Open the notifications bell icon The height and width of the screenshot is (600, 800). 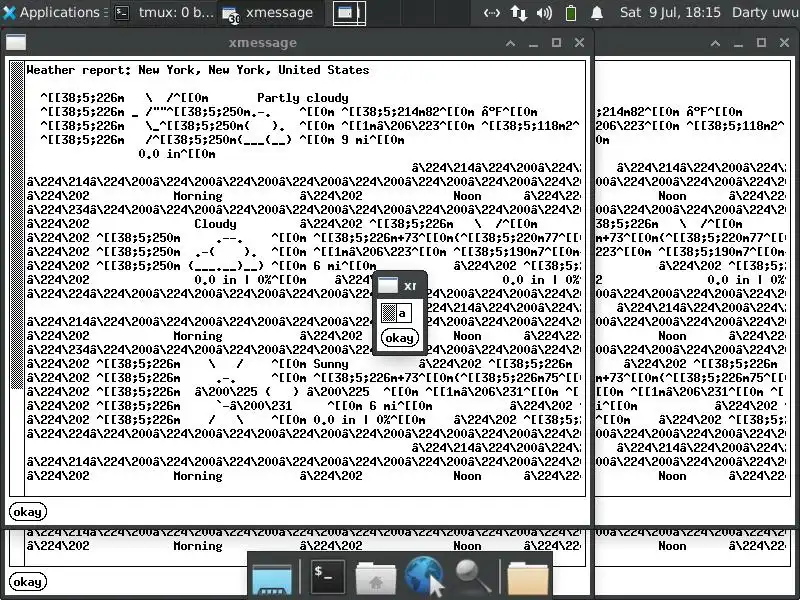(x=596, y=13)
